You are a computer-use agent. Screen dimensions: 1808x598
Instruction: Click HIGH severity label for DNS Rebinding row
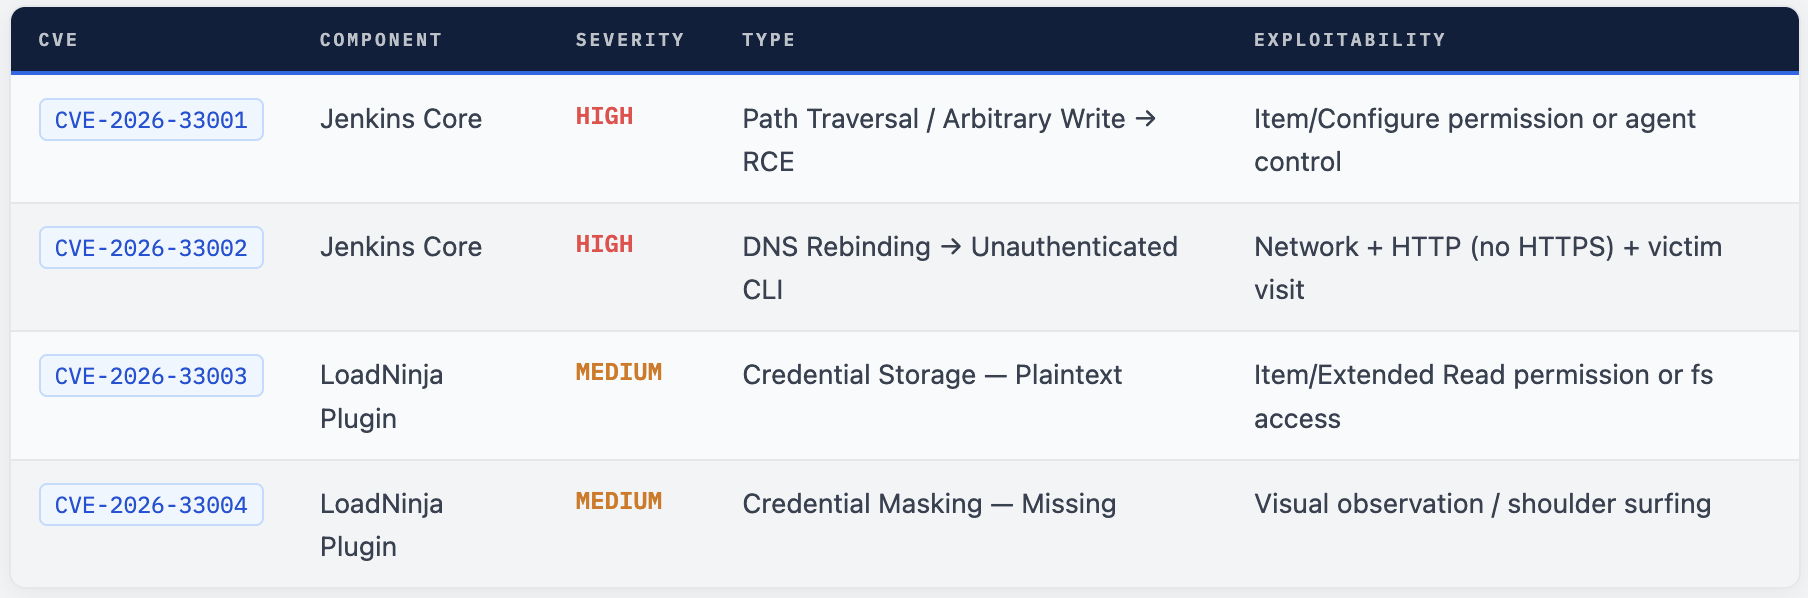pyautogui.click(x=604, y=245)
